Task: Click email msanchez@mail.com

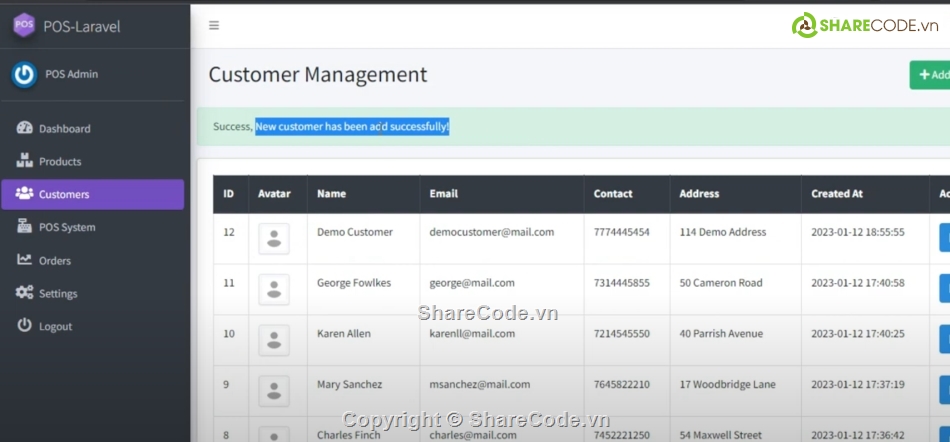Action: [x=480, y=384]
